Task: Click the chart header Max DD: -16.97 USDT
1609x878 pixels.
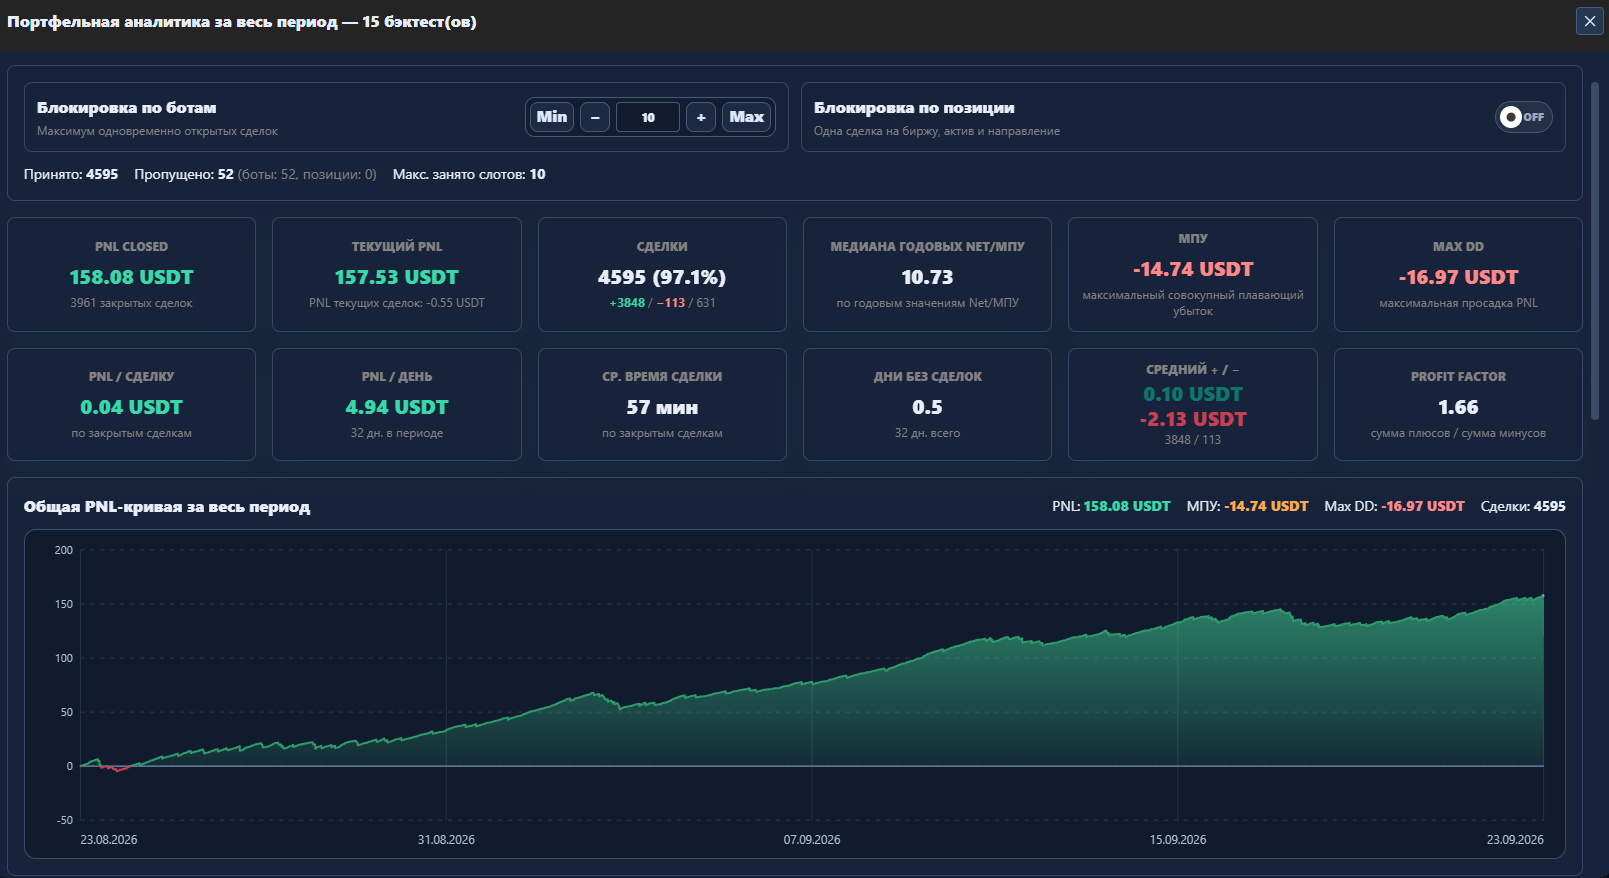Action: pos(1394,506)
